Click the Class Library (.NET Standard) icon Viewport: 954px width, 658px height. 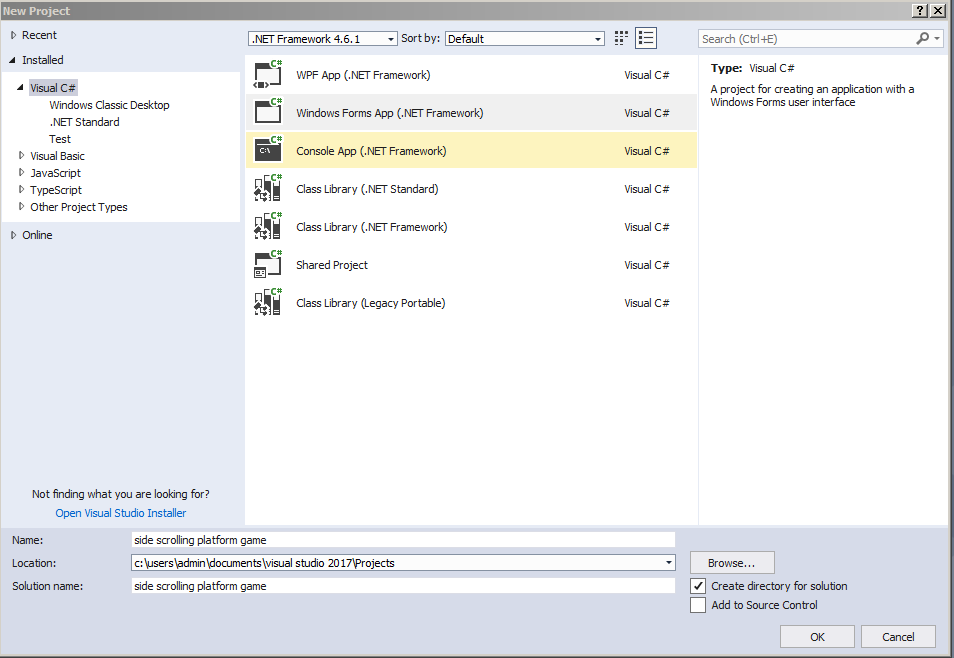point(268,189)
